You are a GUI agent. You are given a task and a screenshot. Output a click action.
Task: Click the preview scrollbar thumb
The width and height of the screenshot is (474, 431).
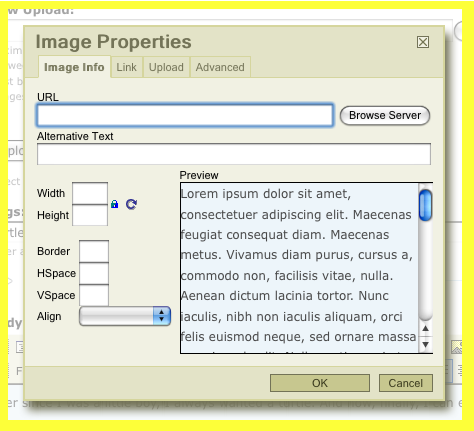click(x=425, y=205)
